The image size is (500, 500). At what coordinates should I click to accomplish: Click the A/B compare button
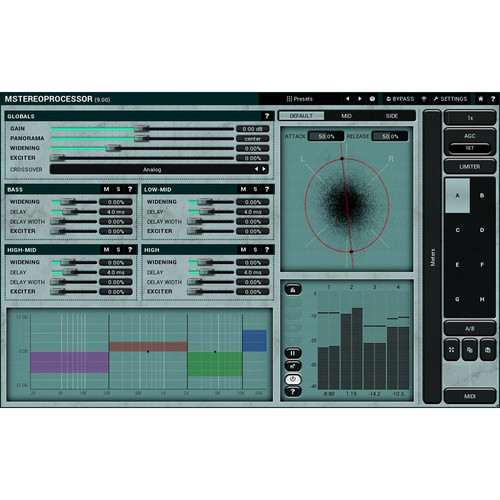[x=470, y=329]
